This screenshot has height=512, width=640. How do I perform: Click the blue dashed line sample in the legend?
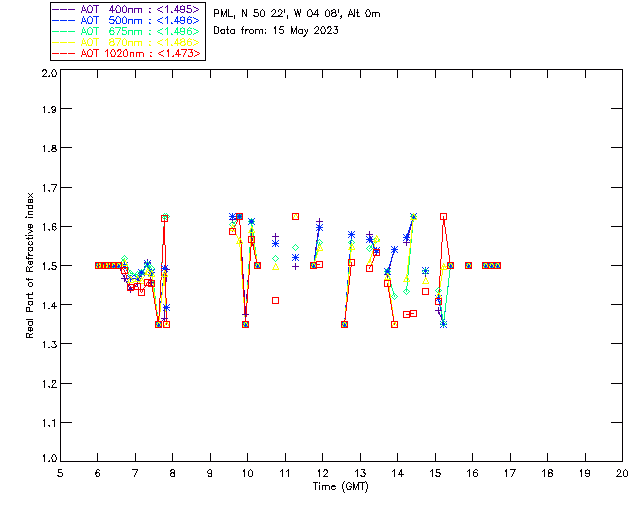coord(64,20)
